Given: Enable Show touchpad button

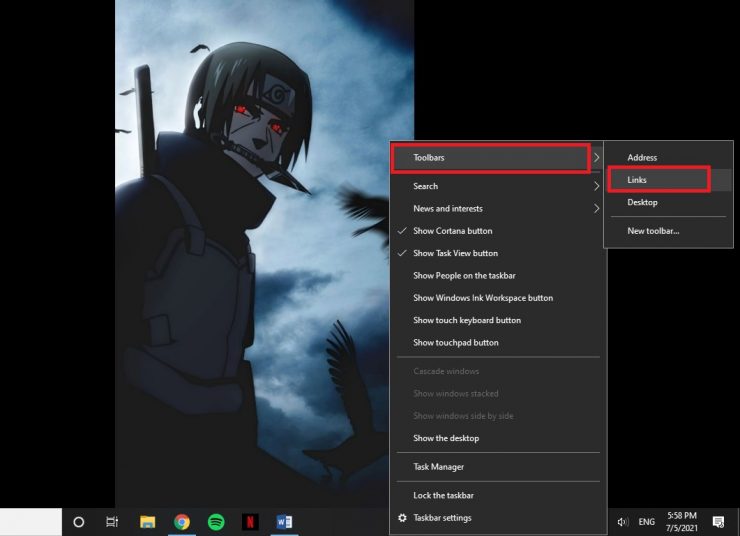Looking at the screenshot, I should 498,343.
